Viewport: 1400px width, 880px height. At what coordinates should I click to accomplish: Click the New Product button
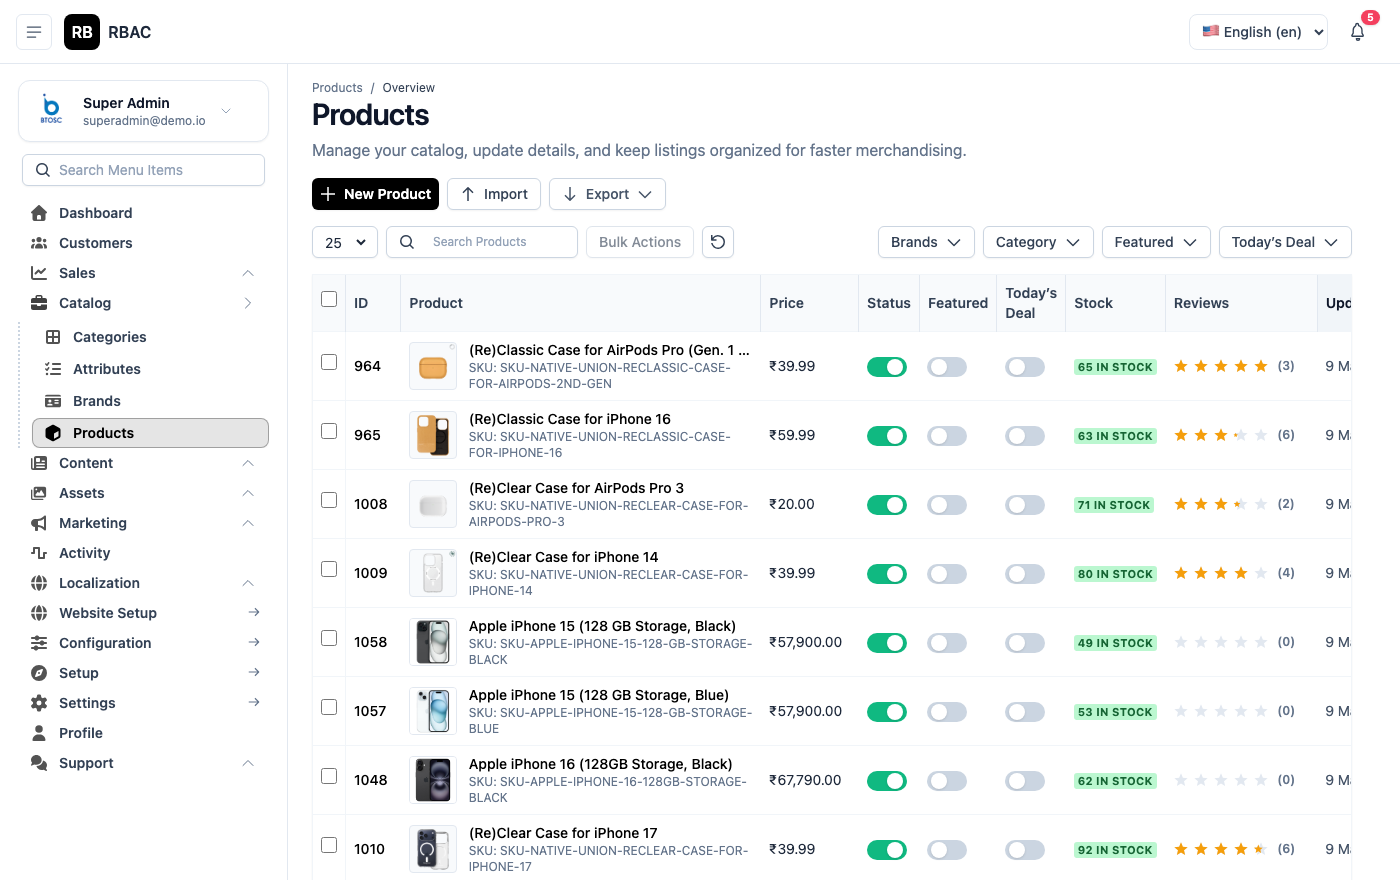click(376, 194)
